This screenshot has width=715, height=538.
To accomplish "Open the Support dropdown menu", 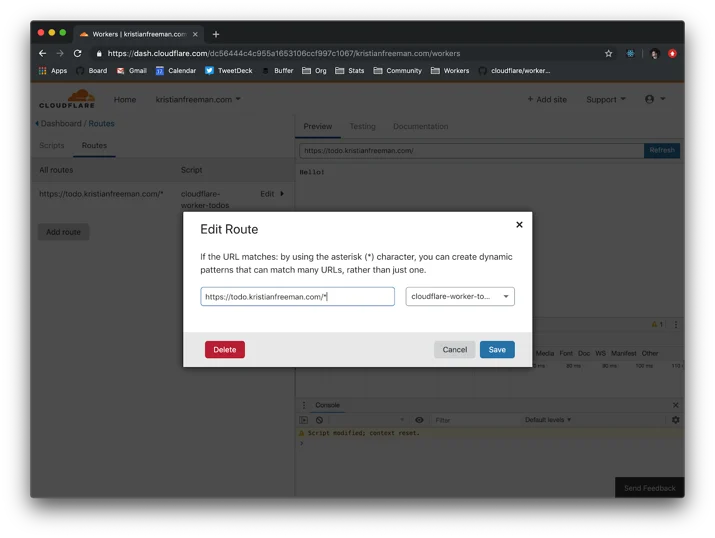I will tap(606, 99).
